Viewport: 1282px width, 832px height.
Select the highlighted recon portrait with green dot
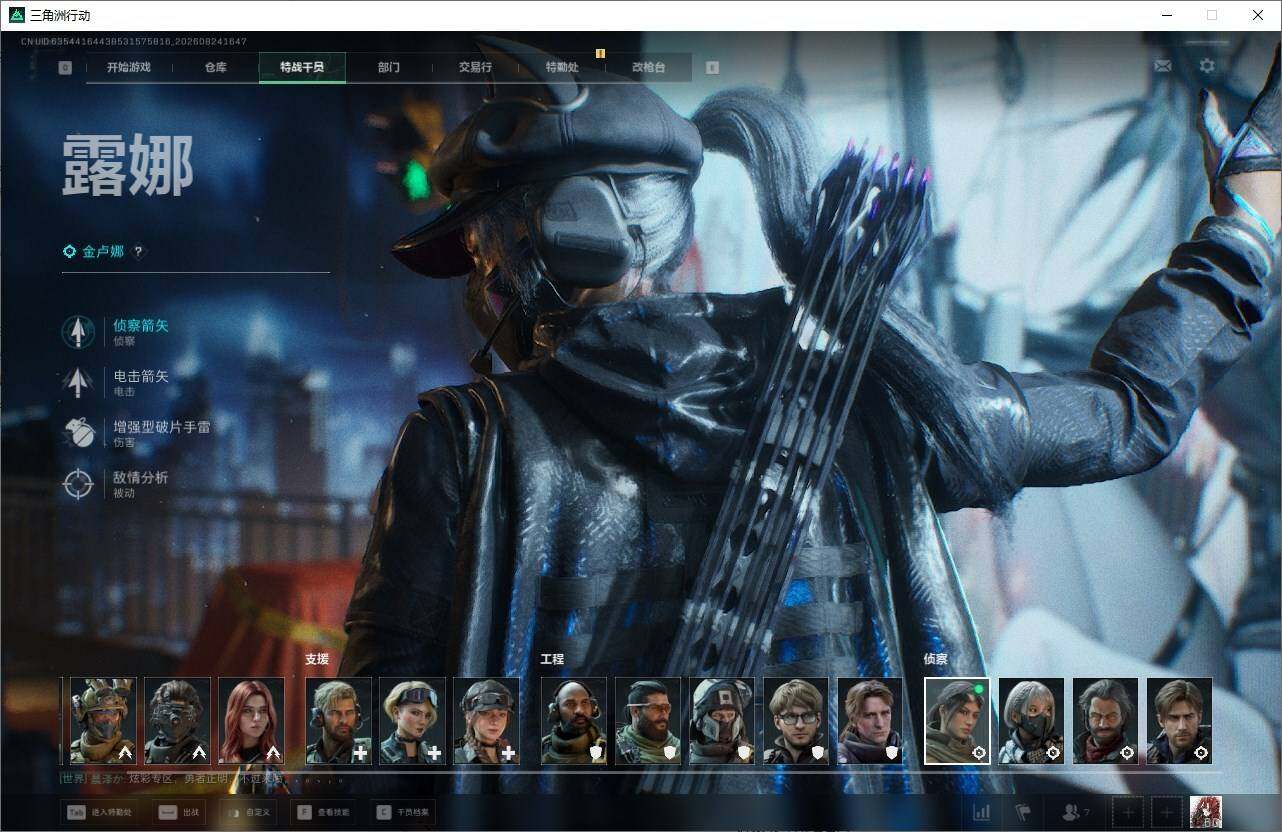(957, 721)
